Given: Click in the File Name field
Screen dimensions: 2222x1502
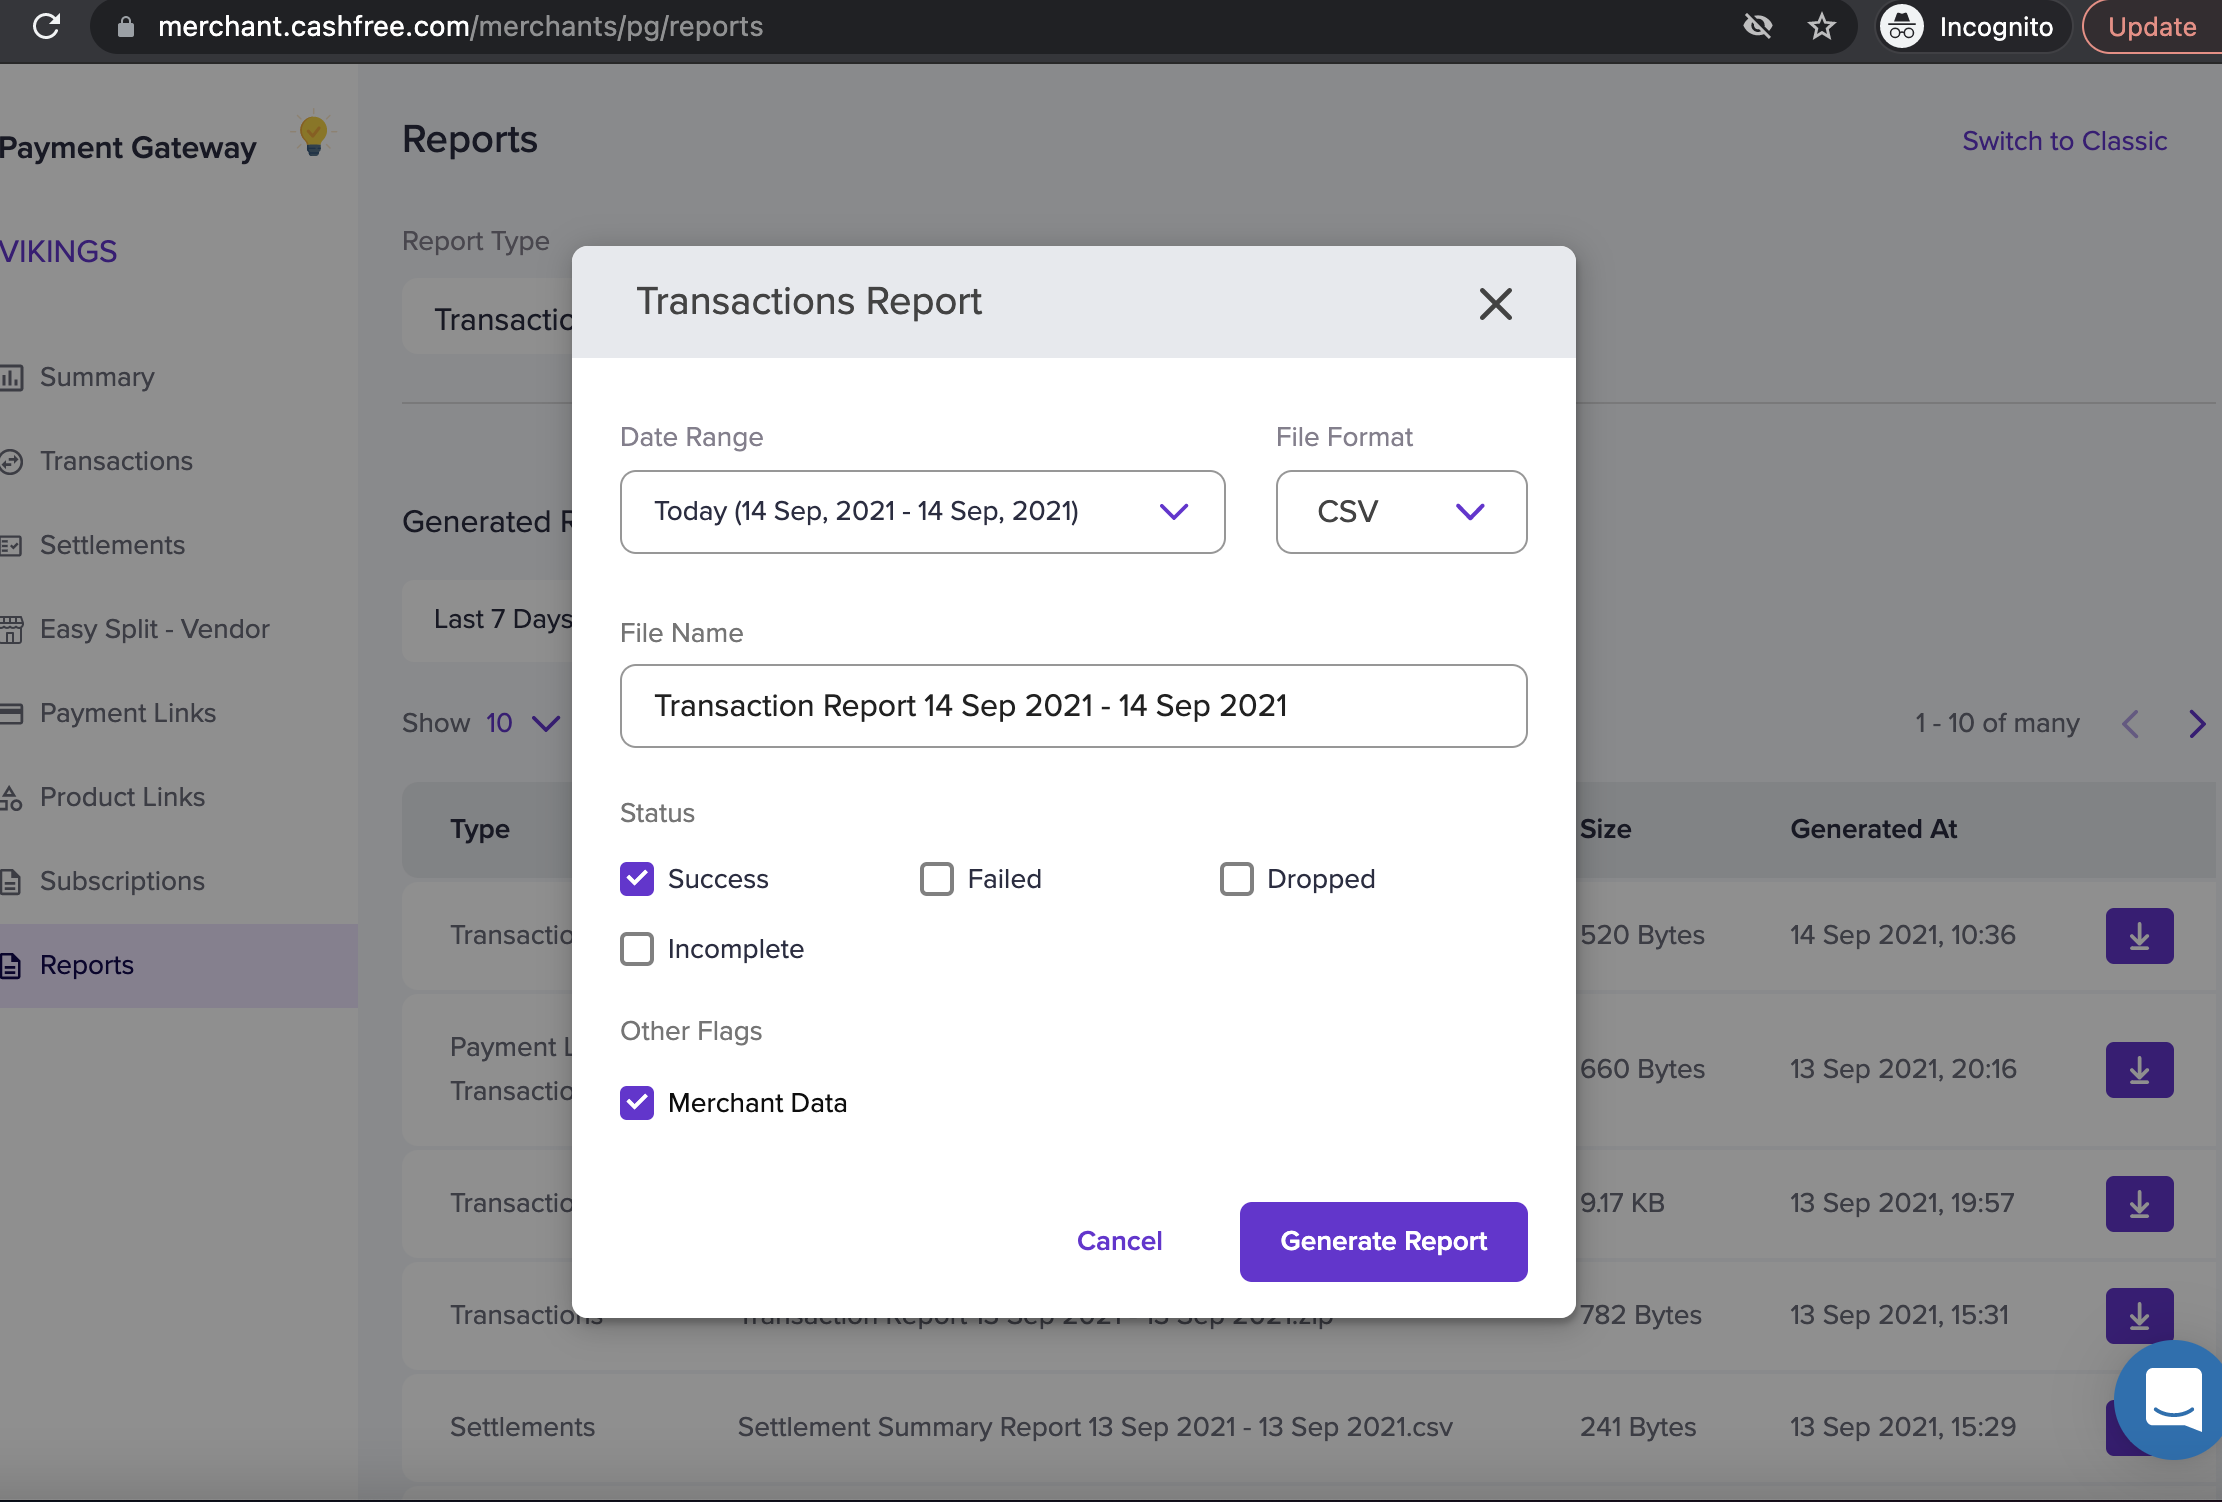Looking at the screenshot, I should click(1073, 706).
